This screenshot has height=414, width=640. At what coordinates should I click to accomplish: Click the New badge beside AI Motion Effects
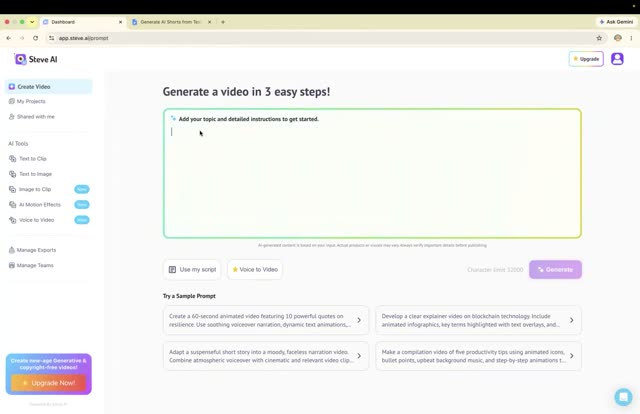[82, 205]
